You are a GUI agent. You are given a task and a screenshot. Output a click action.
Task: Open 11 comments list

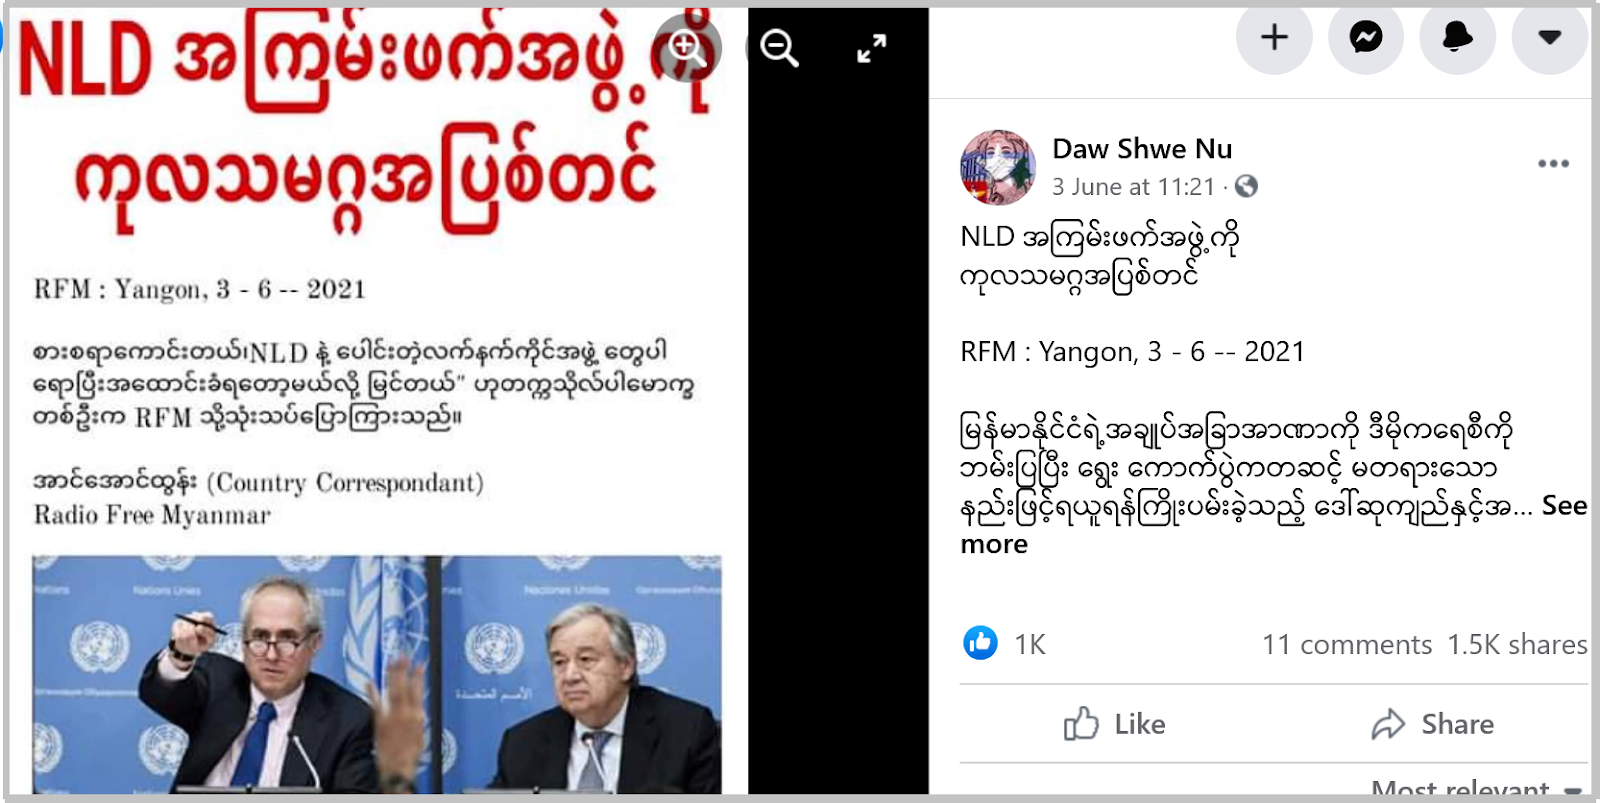[1347, 645]
